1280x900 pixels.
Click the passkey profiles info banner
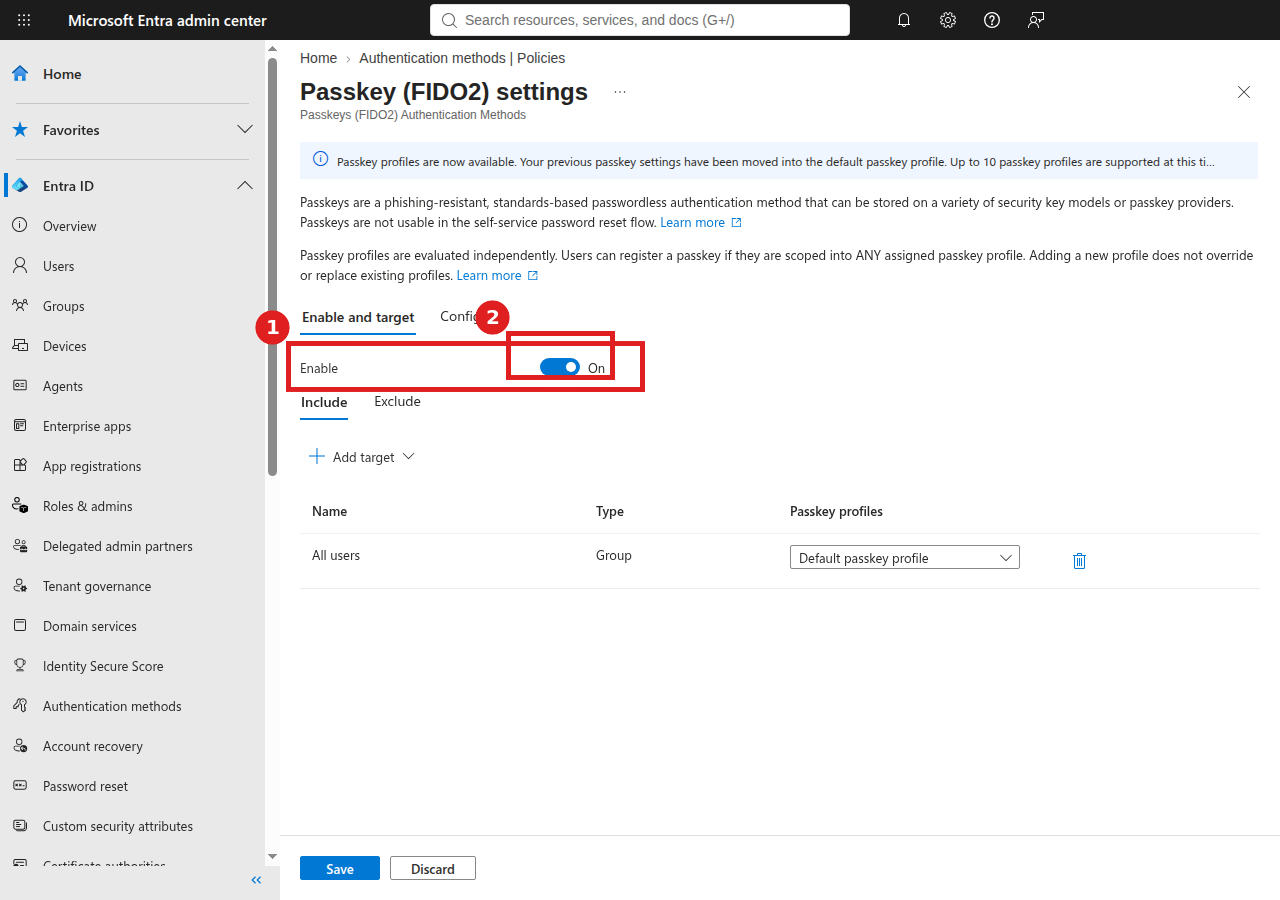pos(779,161)
